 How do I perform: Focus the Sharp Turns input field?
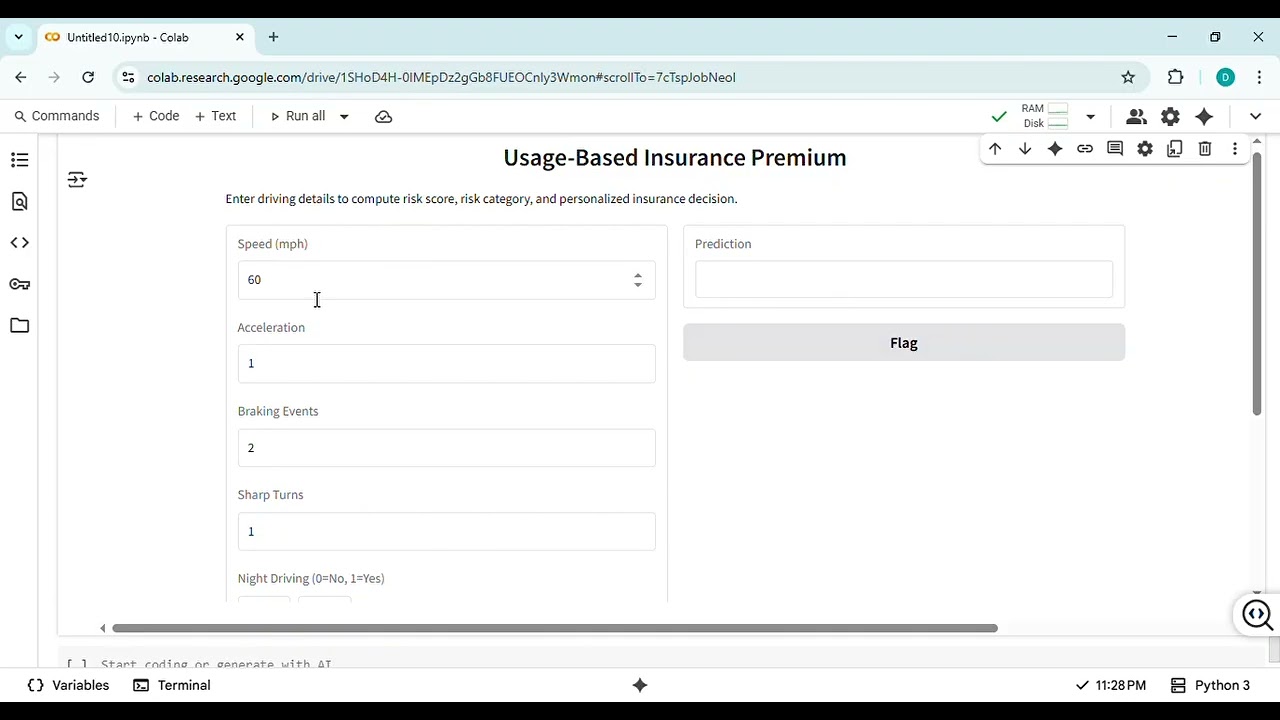click(446, 531)
